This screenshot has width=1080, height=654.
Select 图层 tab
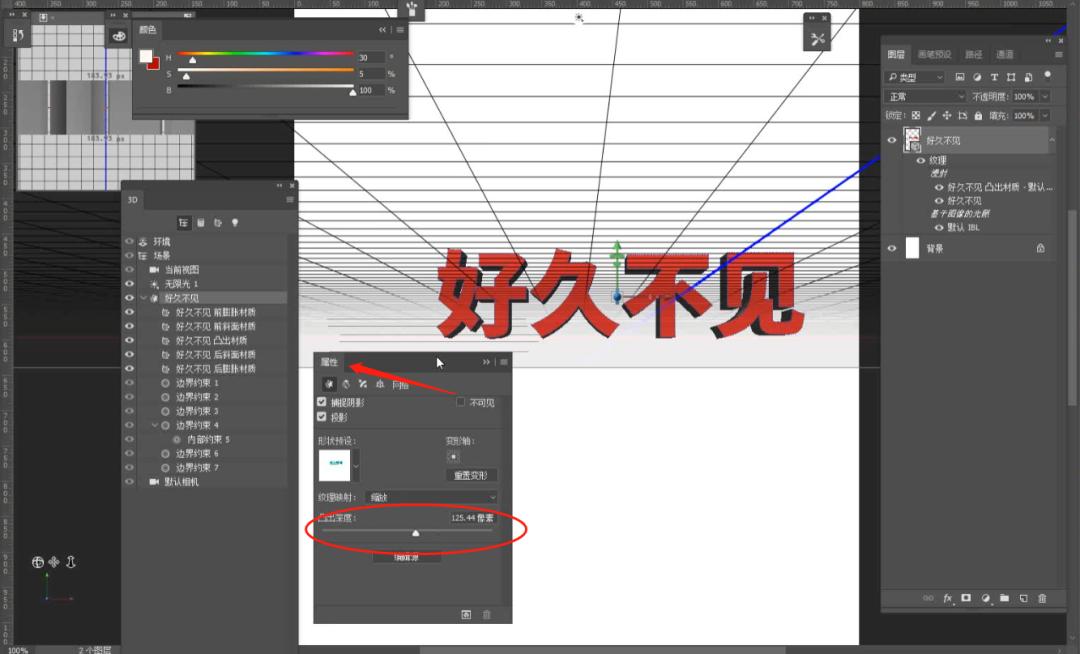click(x=896, y=54)
